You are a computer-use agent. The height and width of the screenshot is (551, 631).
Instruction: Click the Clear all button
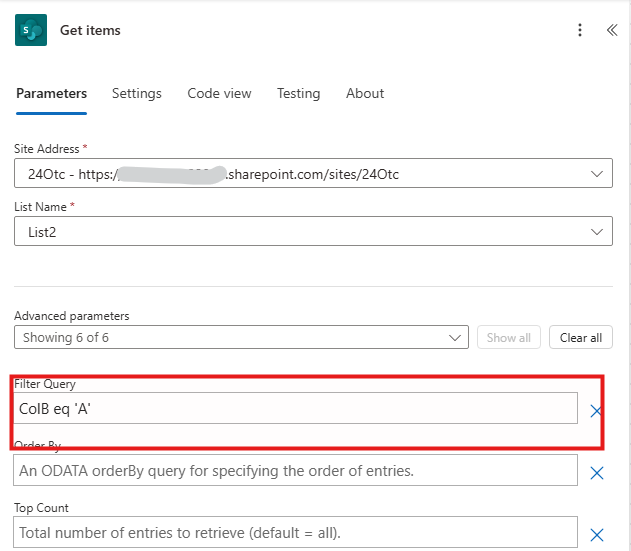[581, 337]
